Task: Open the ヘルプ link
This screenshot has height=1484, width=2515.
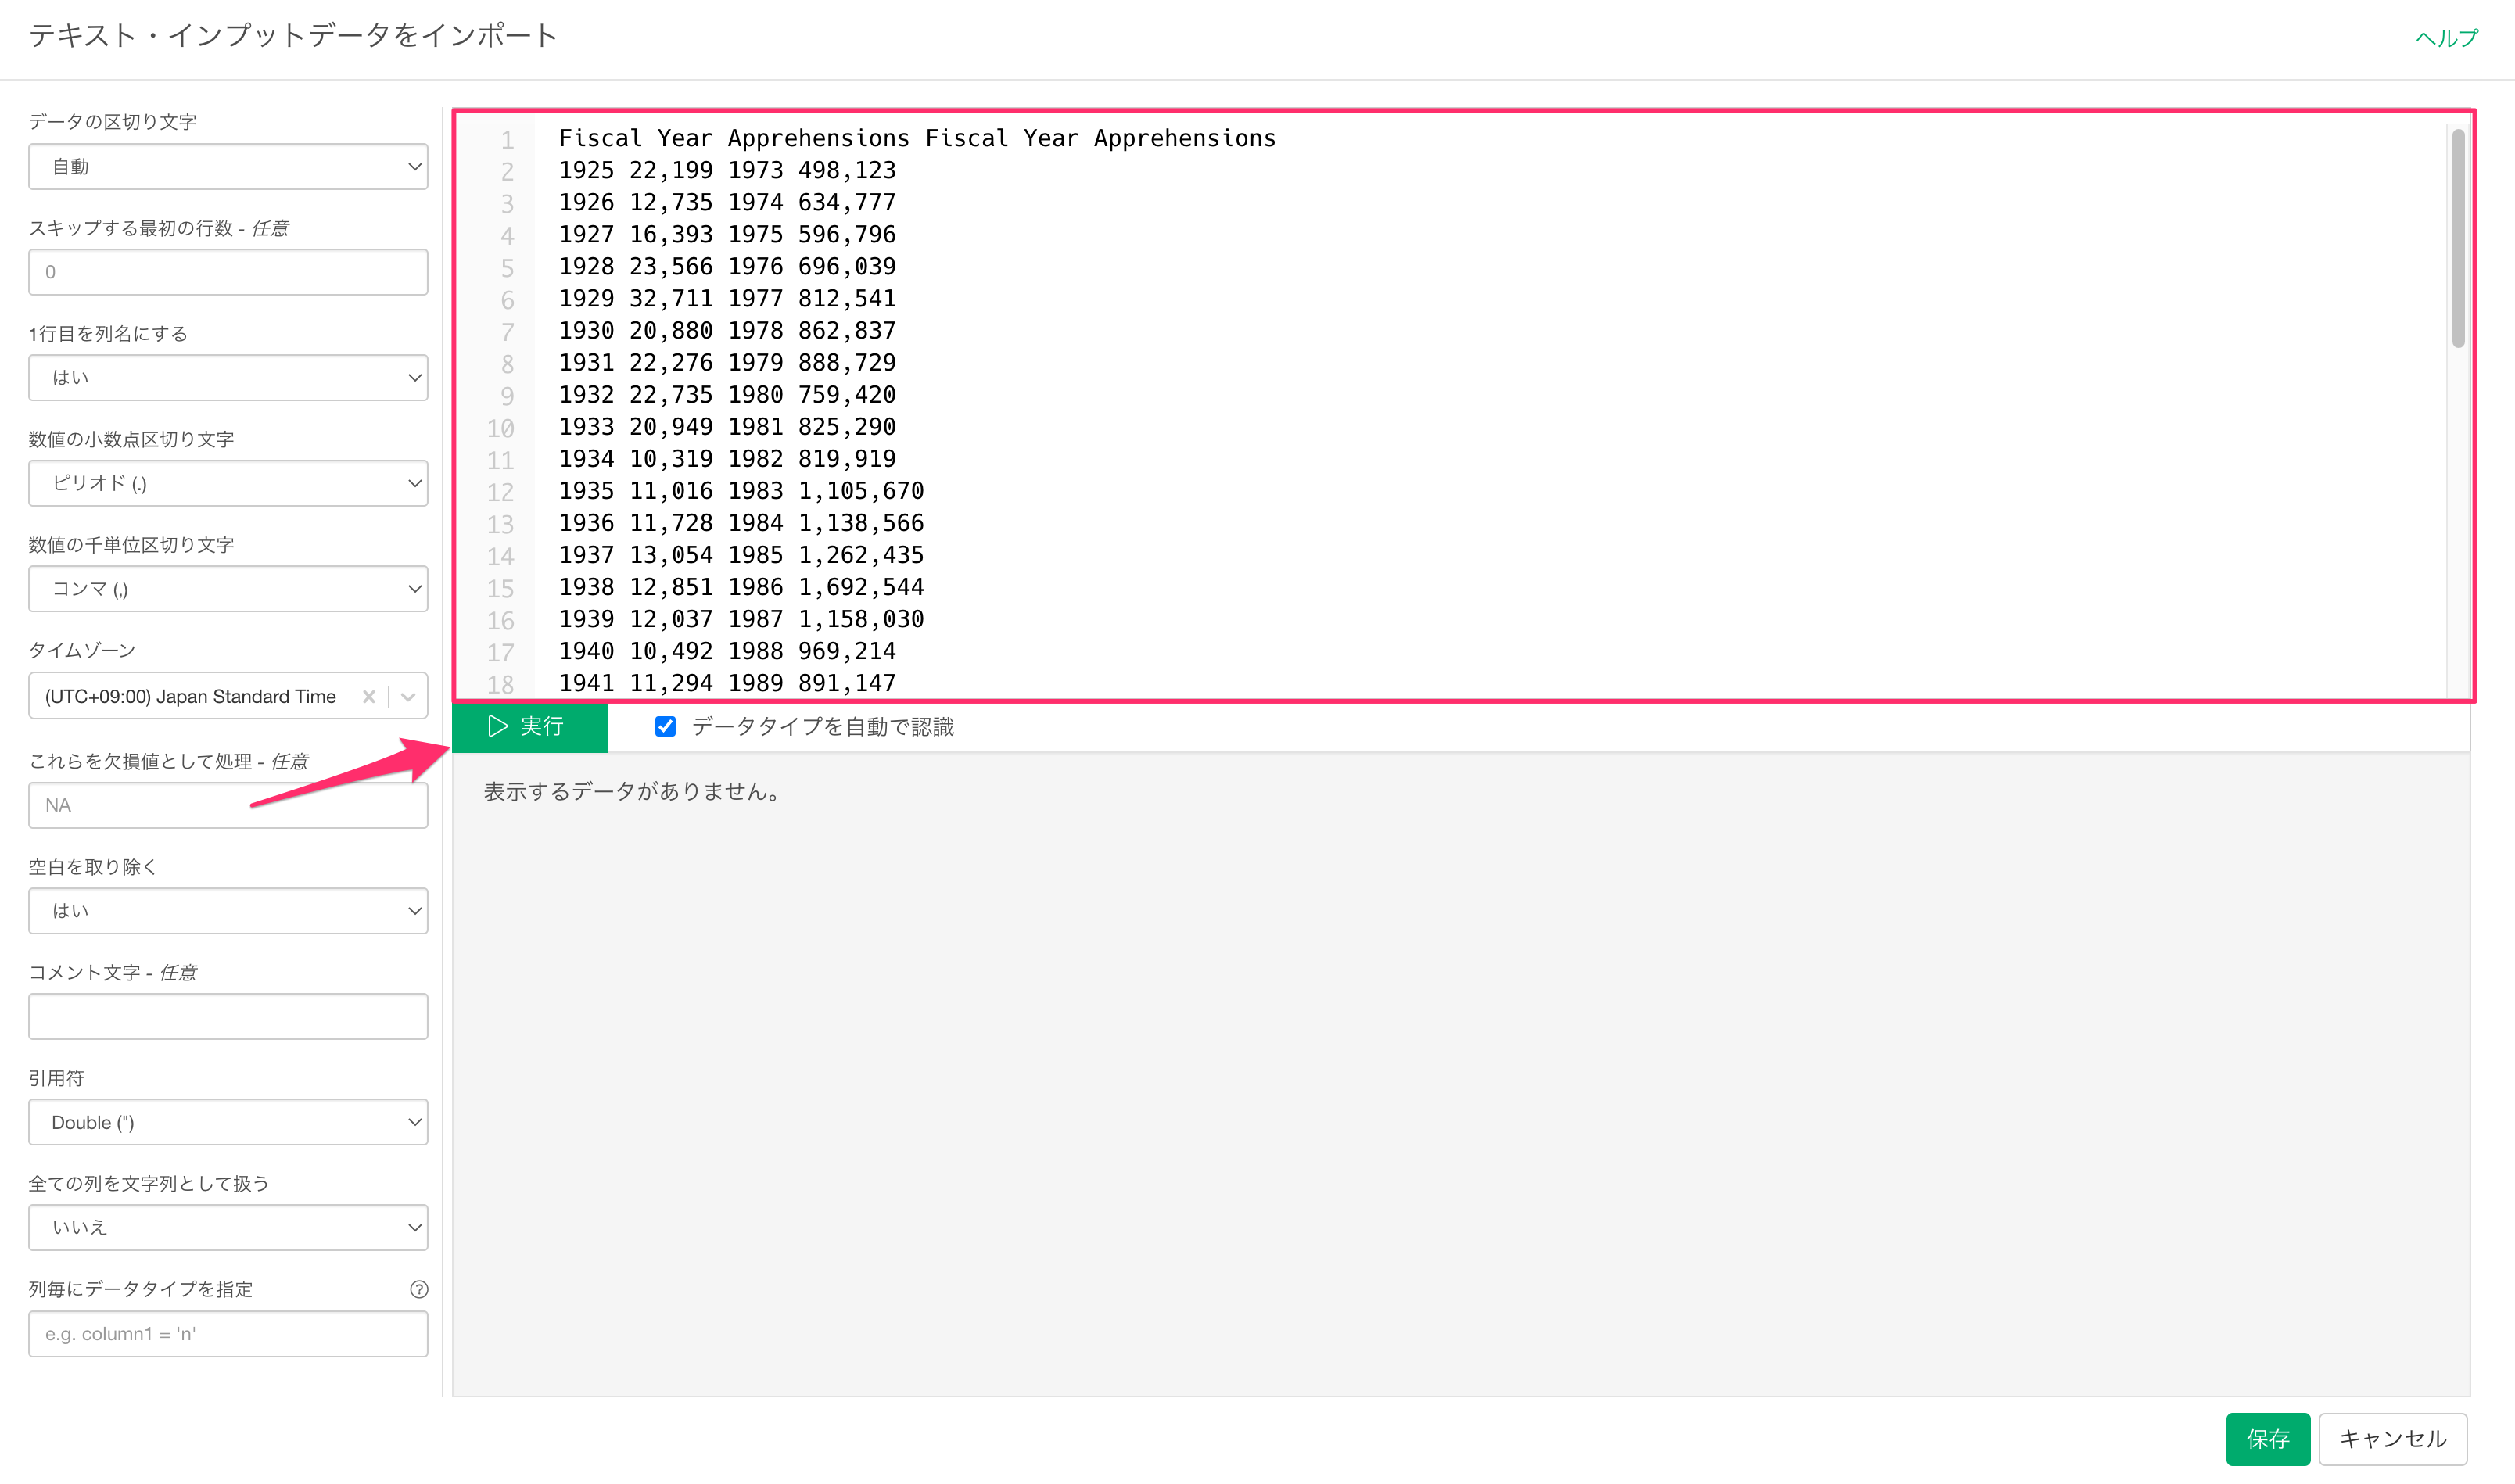Action: (2447, 38)
